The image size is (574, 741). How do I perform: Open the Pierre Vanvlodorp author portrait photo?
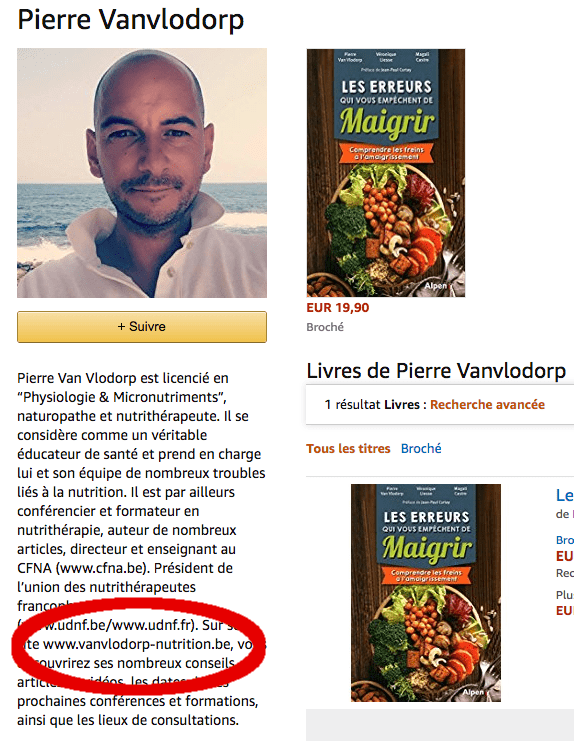(142, 173)
